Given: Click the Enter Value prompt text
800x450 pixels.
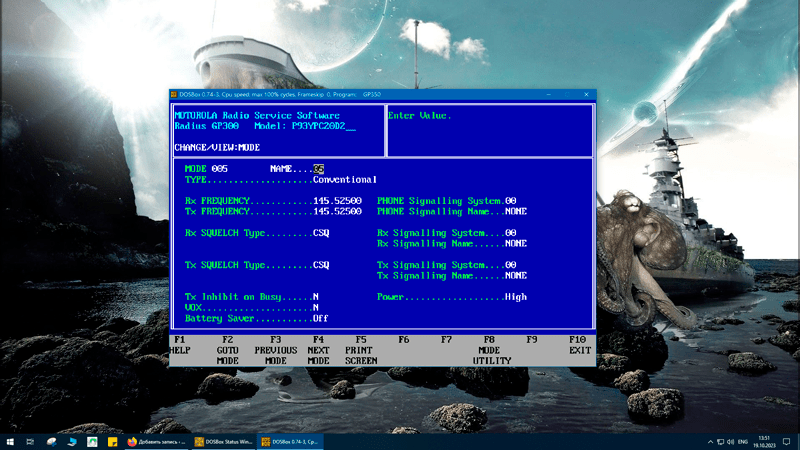Looking at the screenshot, I should [x=420, y=116].
